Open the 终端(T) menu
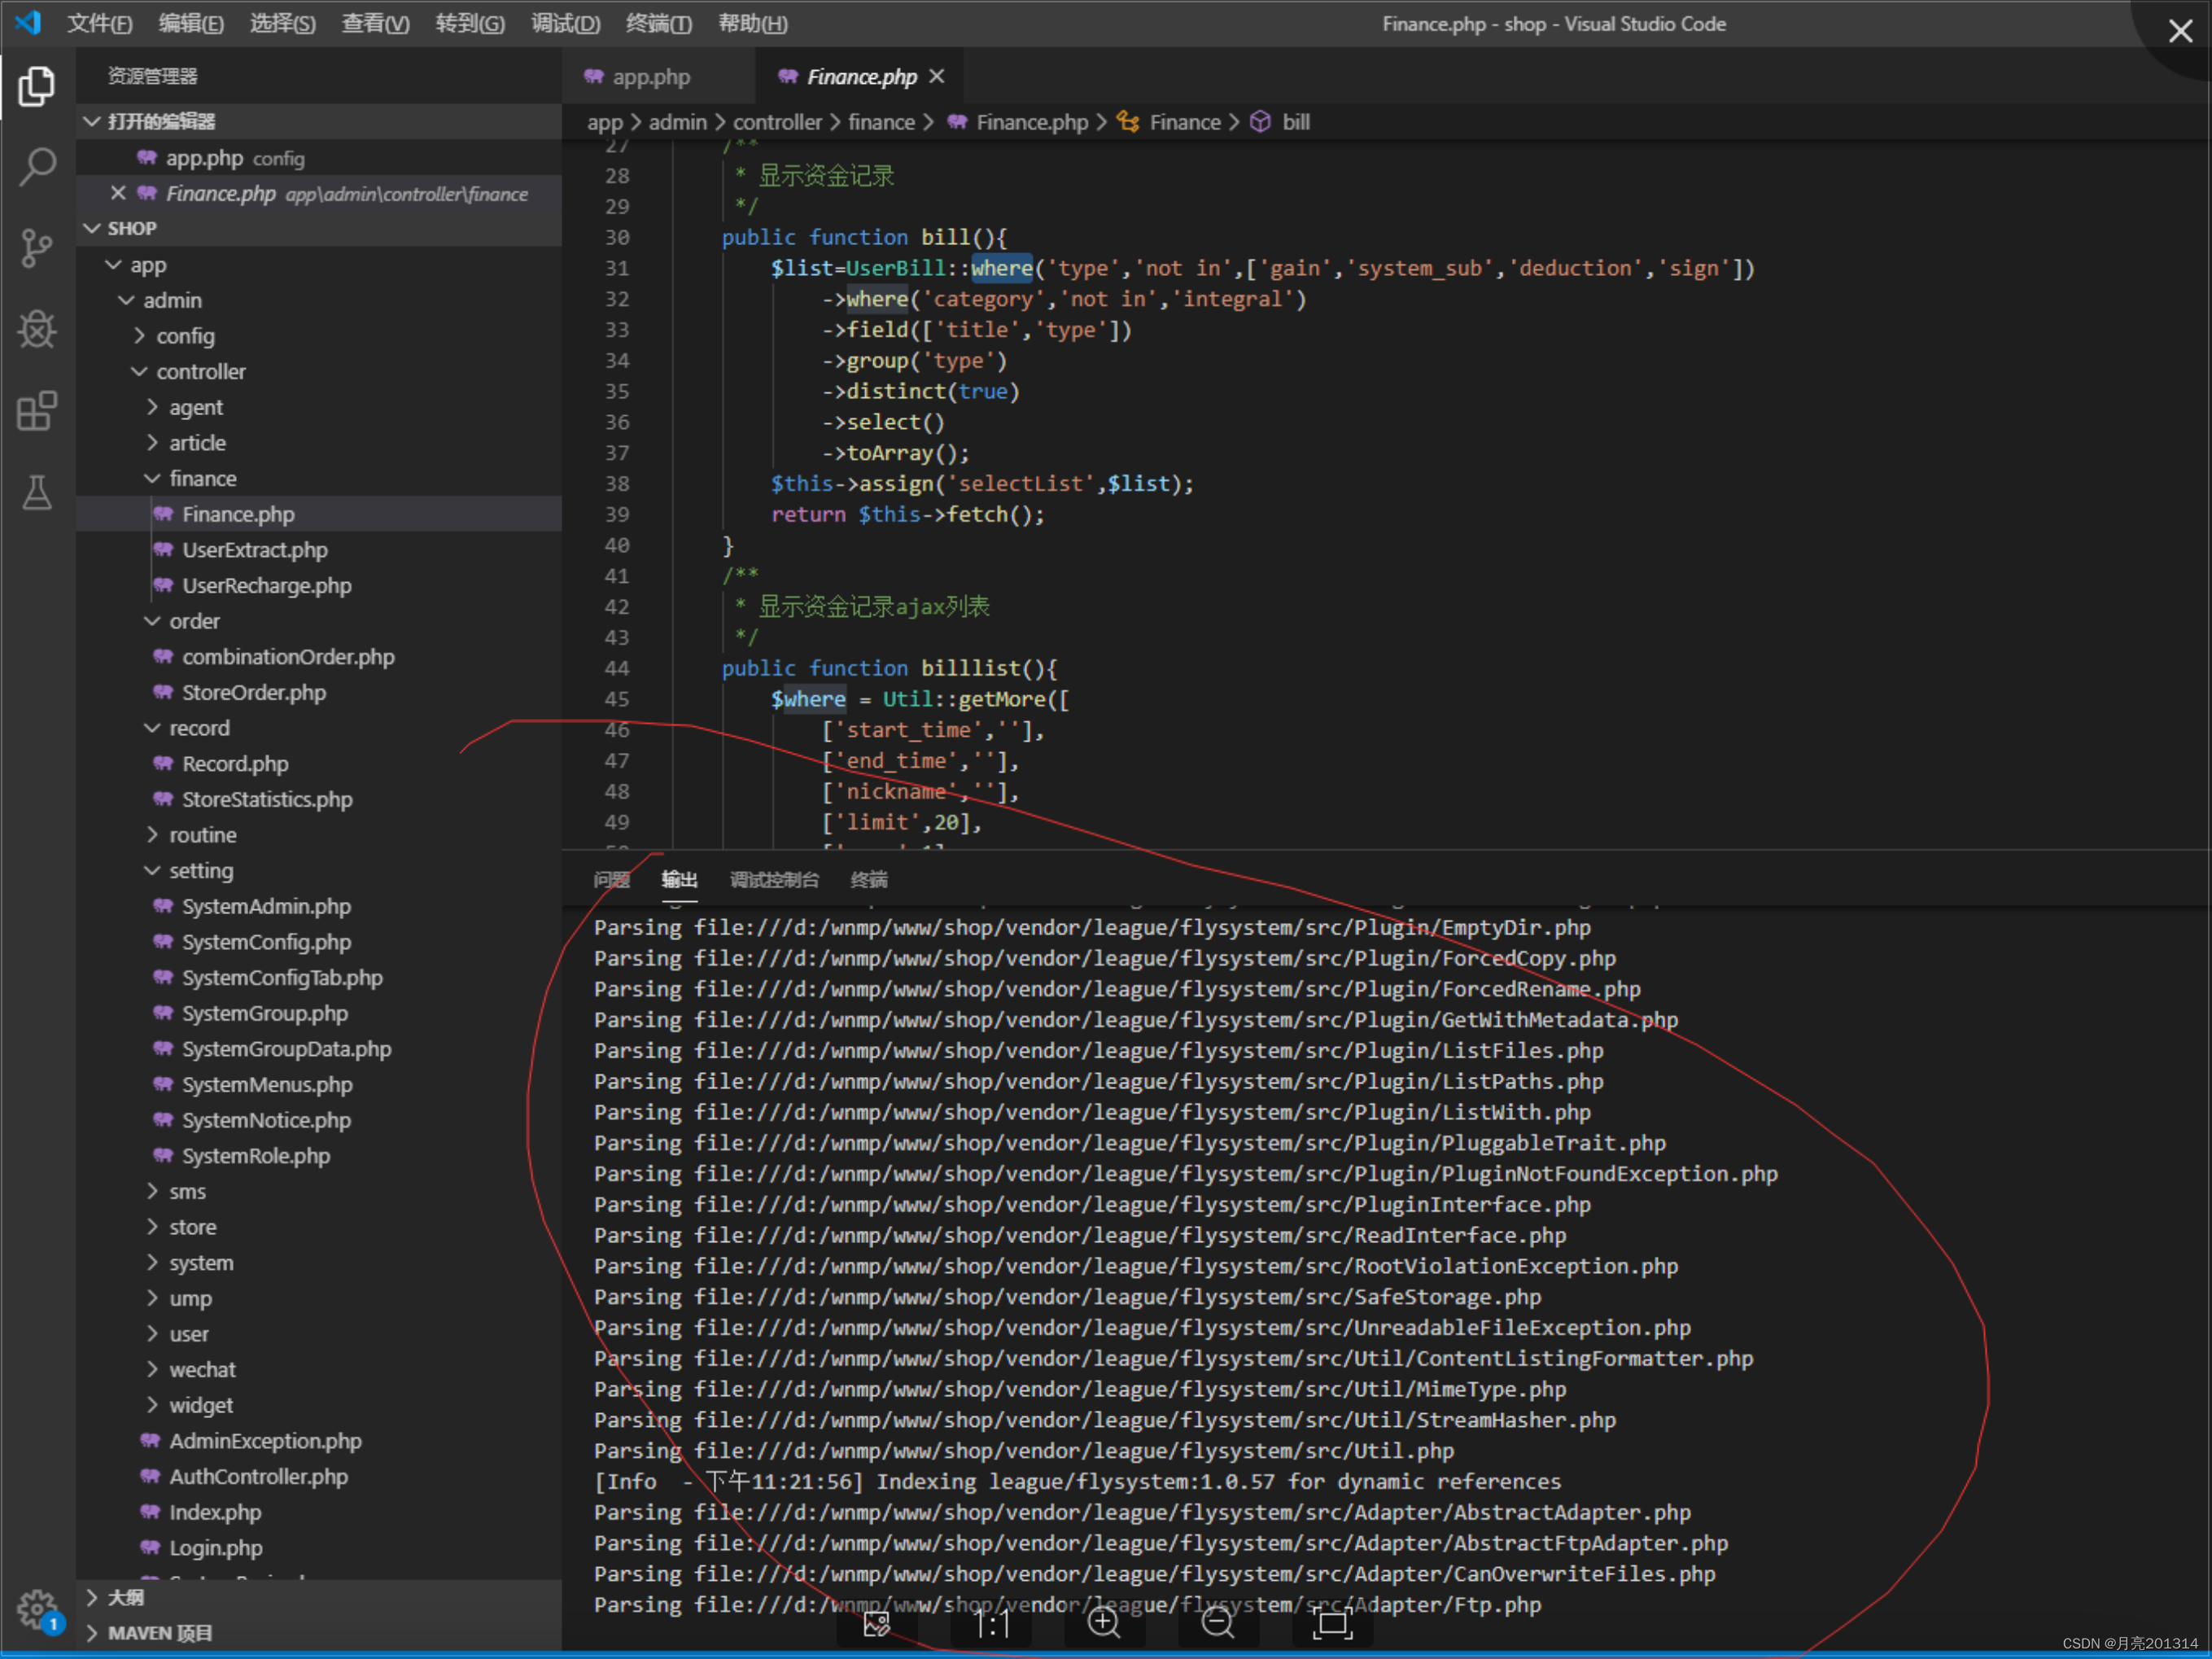Viewport: 2212px width, 1659px height. pos(658,24)
